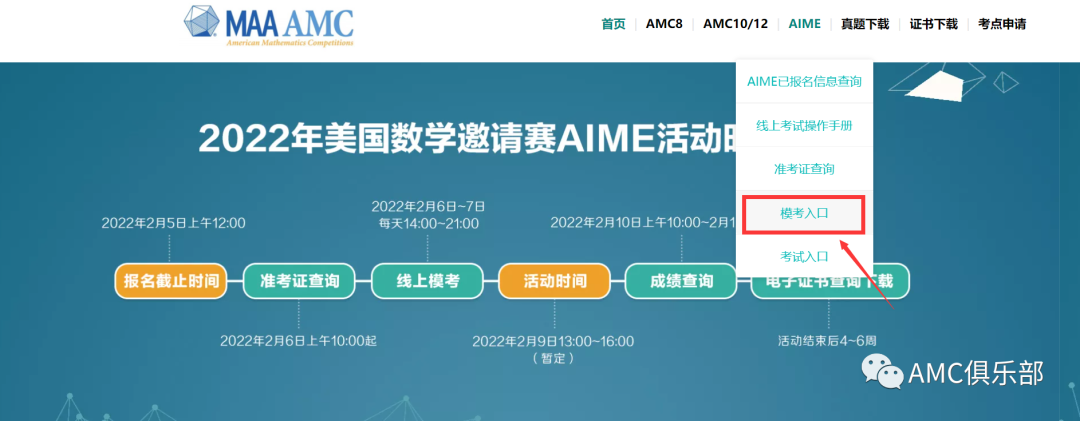Click the MAA AMC logo
This screenshot has height=421, width=1080.
click(269, 26)
